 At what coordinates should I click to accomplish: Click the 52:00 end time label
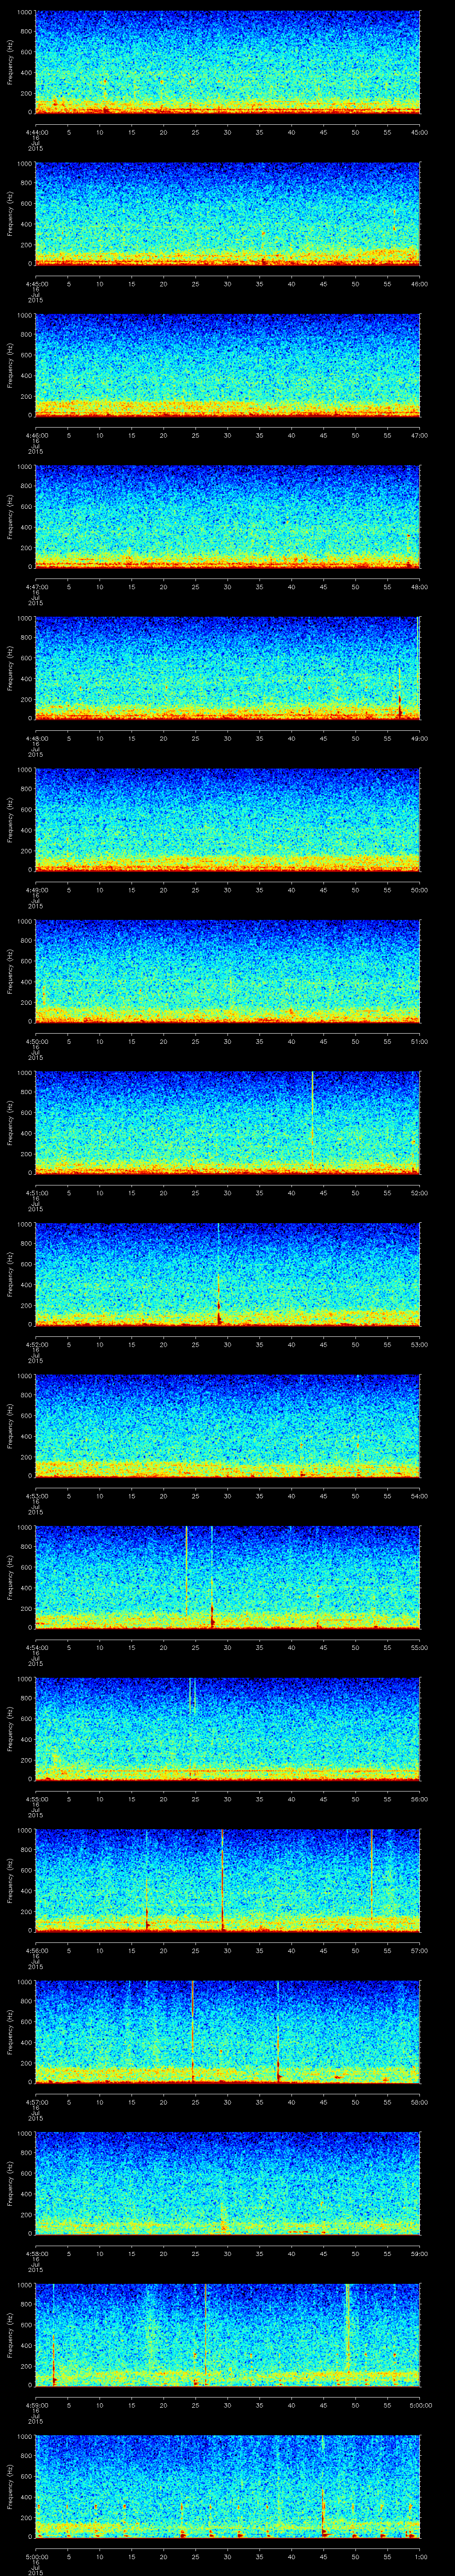[420, 1192]
